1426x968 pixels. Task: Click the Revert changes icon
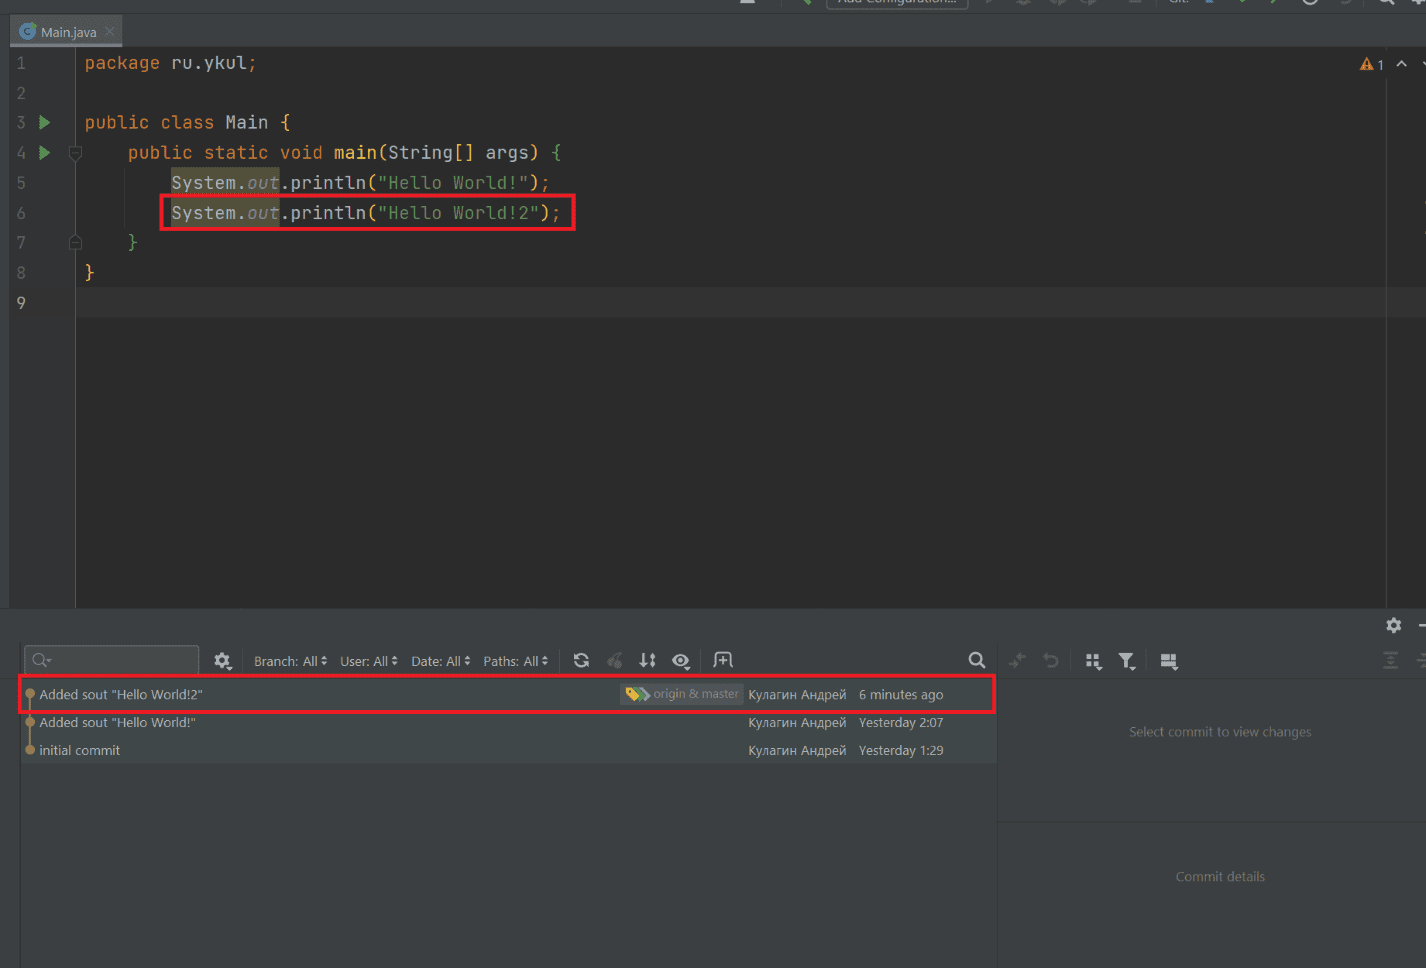pos(1051,660)
